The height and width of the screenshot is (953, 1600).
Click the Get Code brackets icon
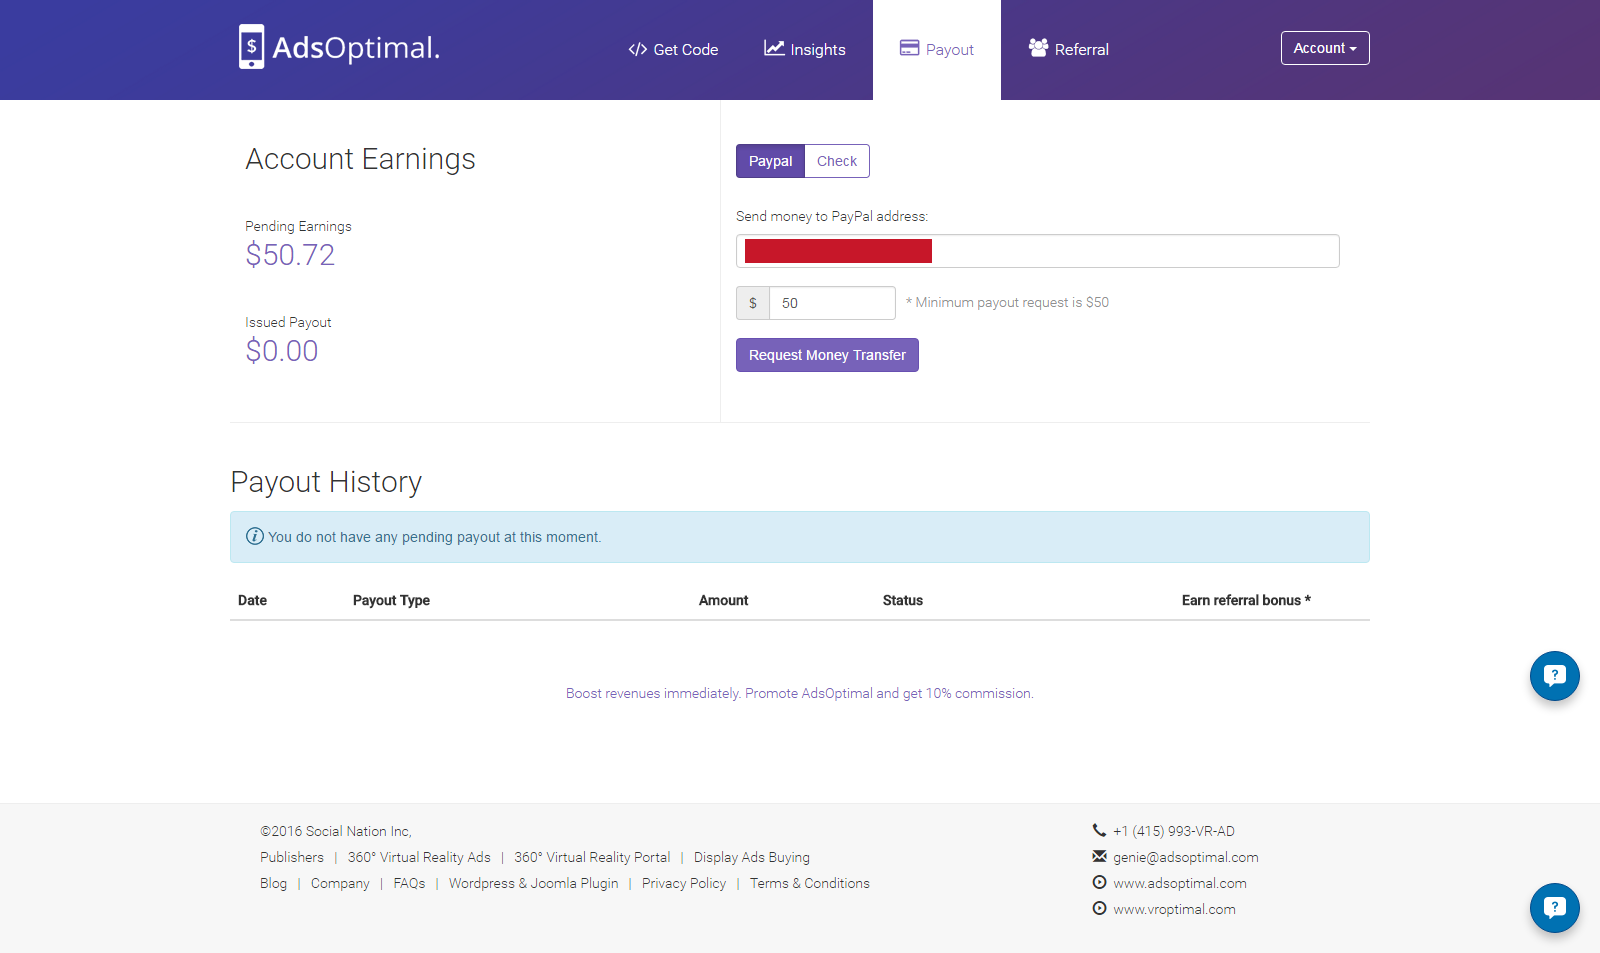[638, 49]
